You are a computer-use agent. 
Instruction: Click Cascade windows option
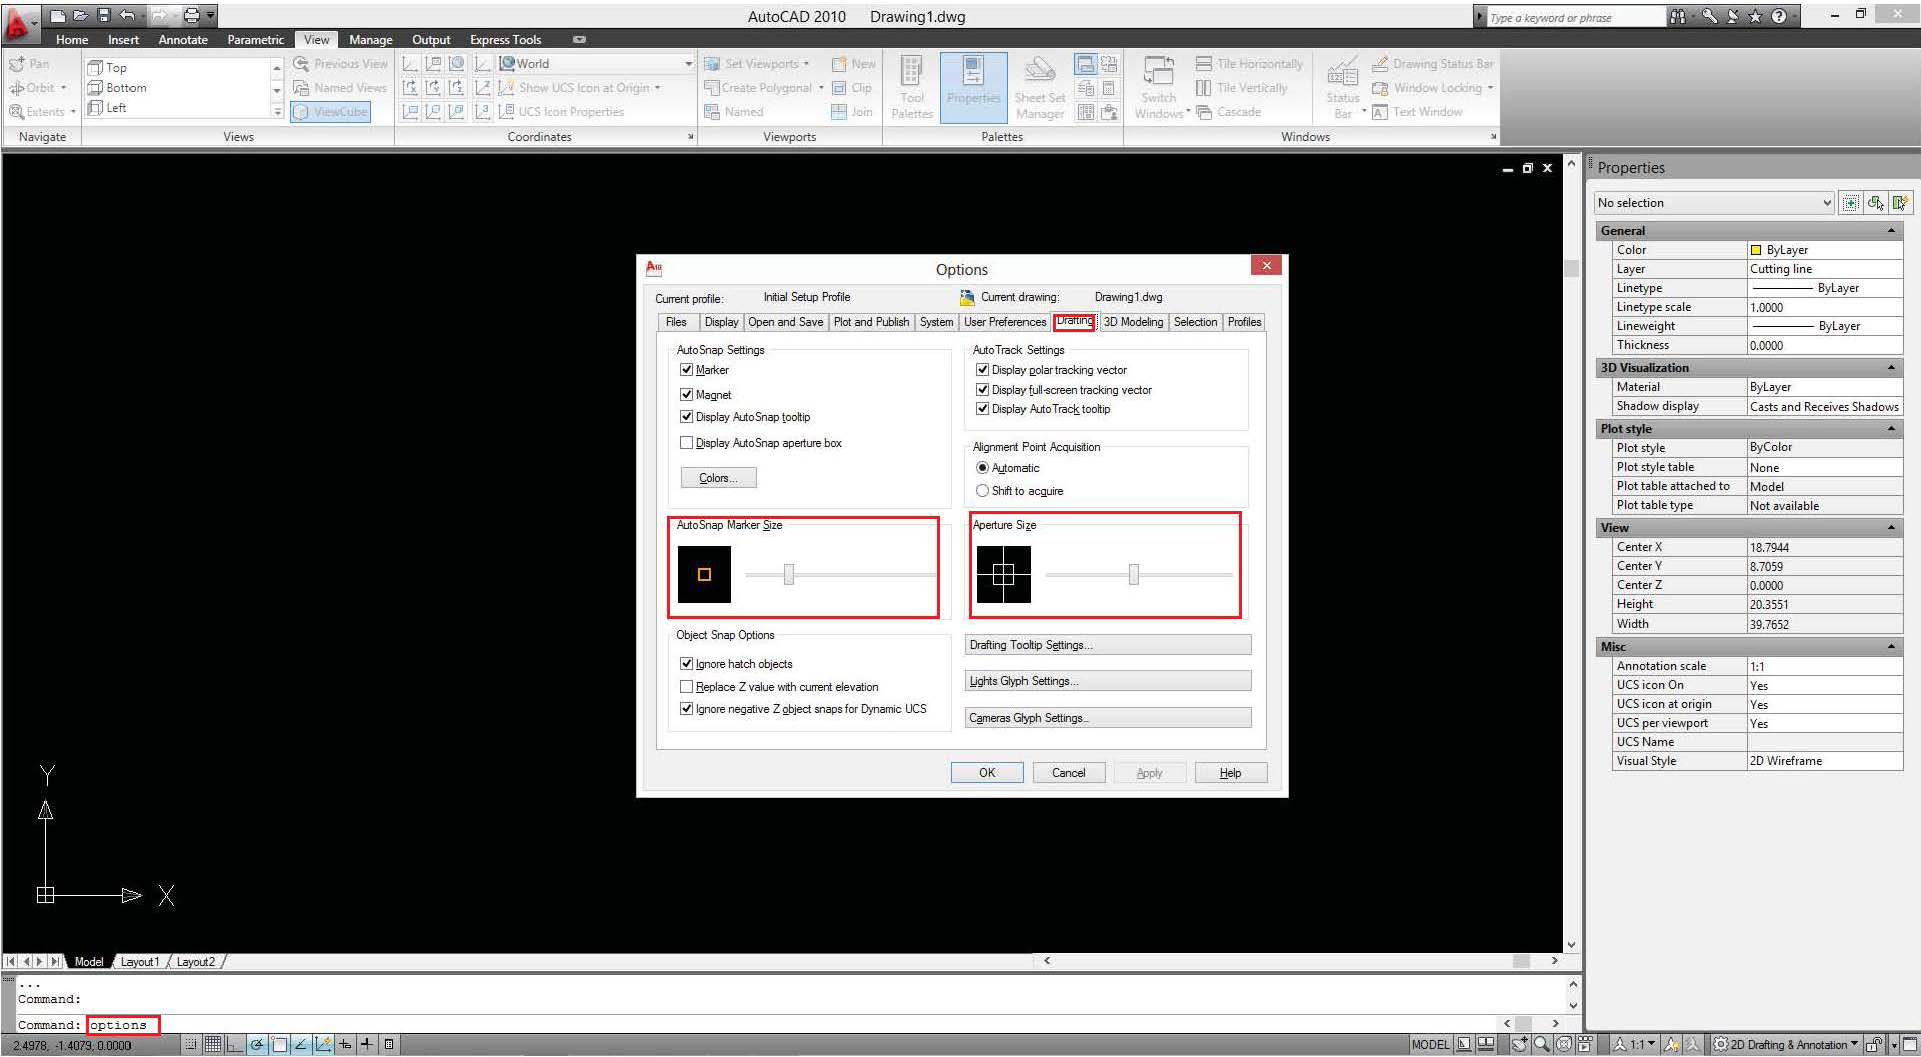pos(1229,112)
